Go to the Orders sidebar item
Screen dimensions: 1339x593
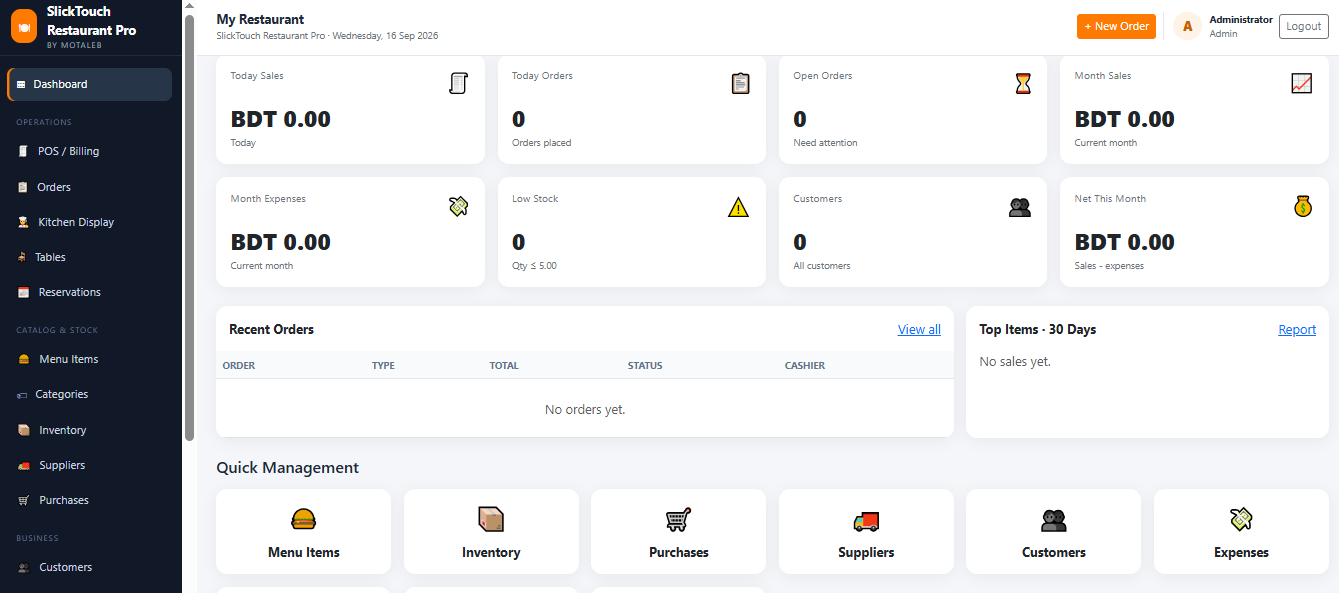tap(90, 187)
